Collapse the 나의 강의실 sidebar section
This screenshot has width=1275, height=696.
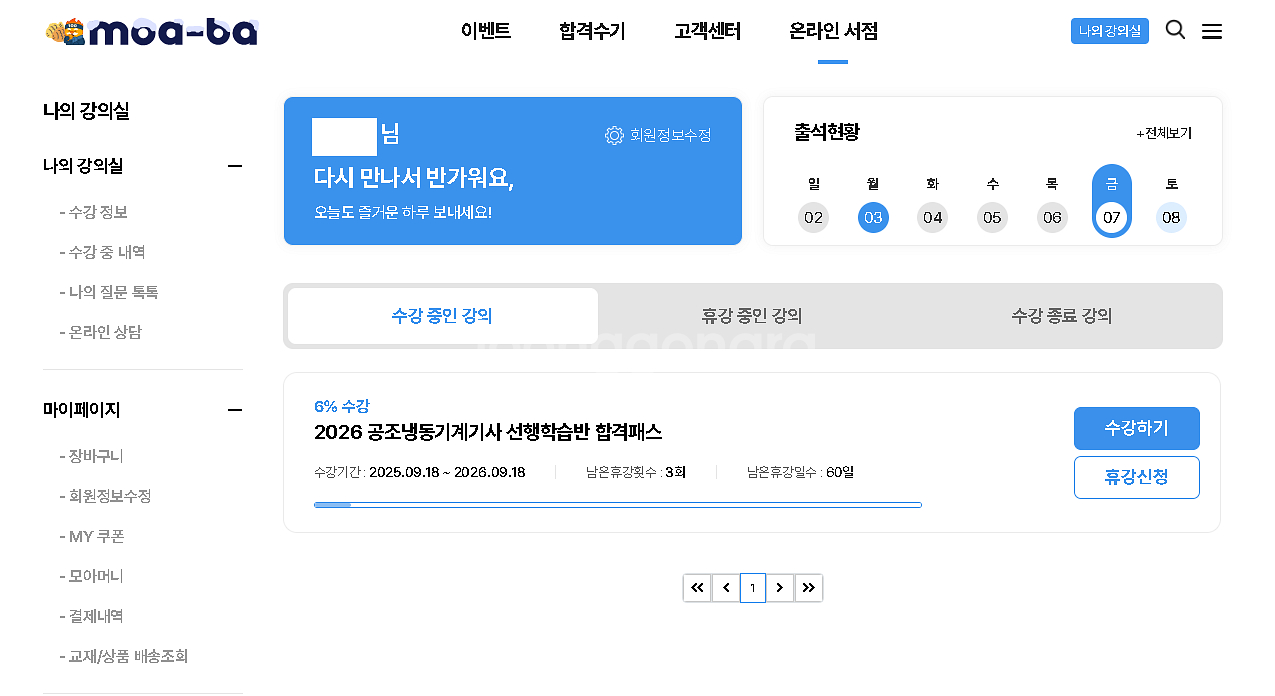(234, 167)
